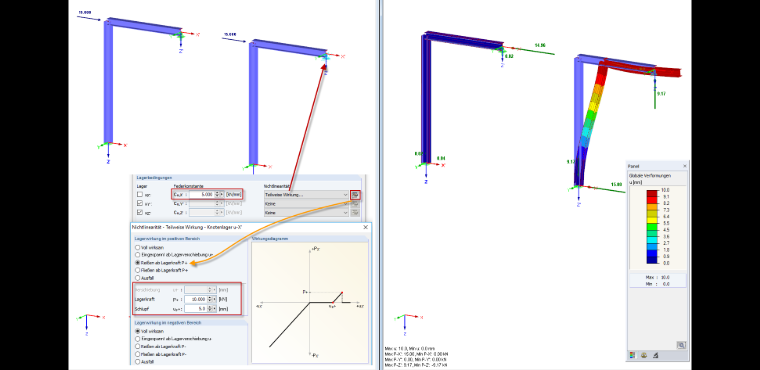Viewport: 760px width, 370px height.
Task: Open nonlinearity edit button for uY' row
Action: [x=355, y=204]
